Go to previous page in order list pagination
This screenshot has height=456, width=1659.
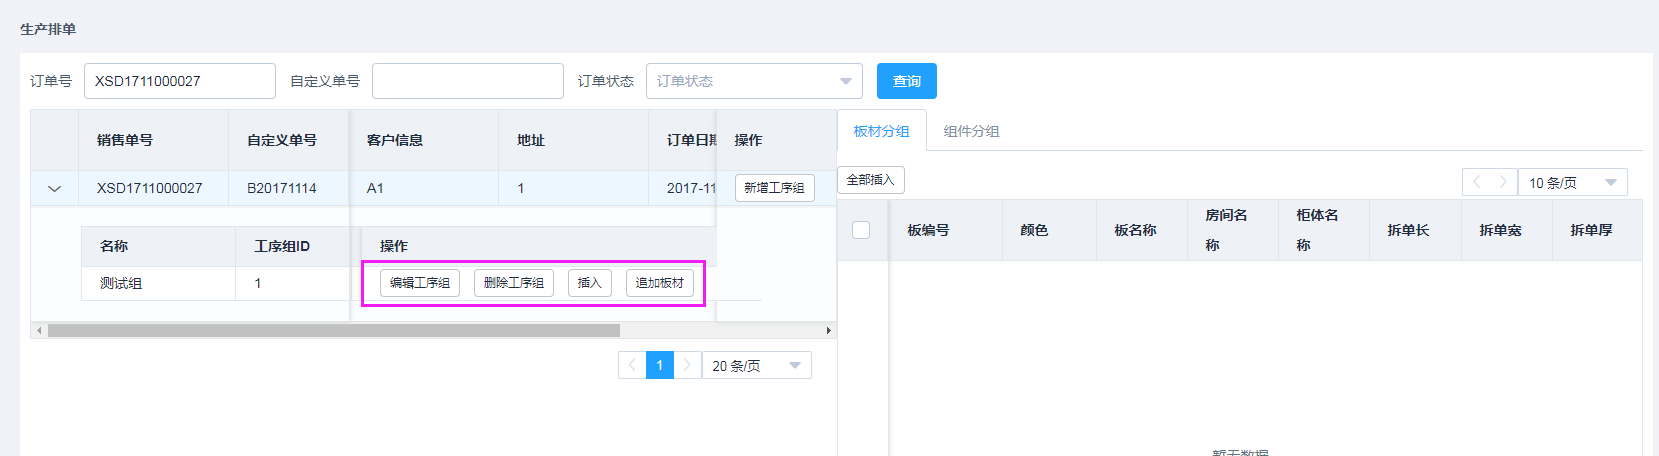632,366
